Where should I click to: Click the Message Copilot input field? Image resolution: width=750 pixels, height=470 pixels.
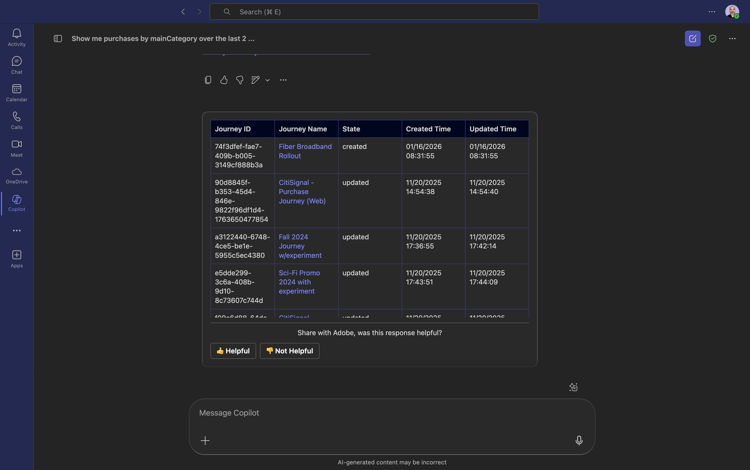tap(392, 413)
